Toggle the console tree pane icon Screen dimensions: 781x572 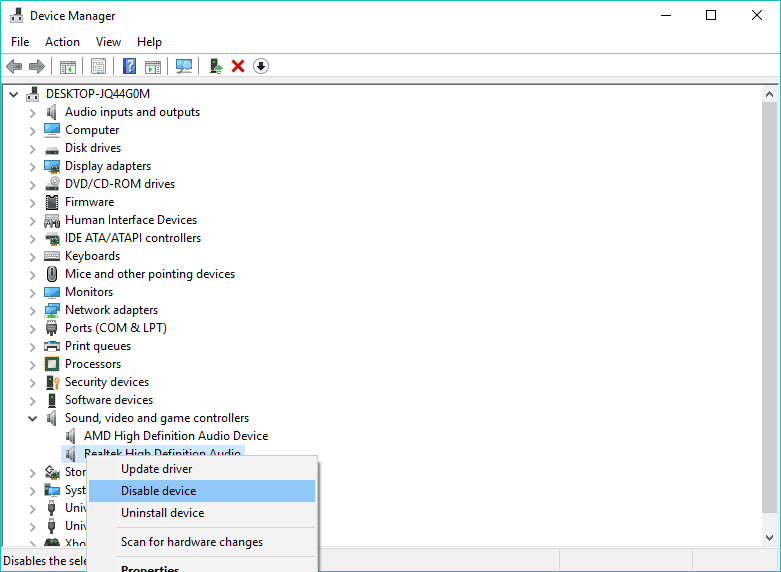click(68, 66)
